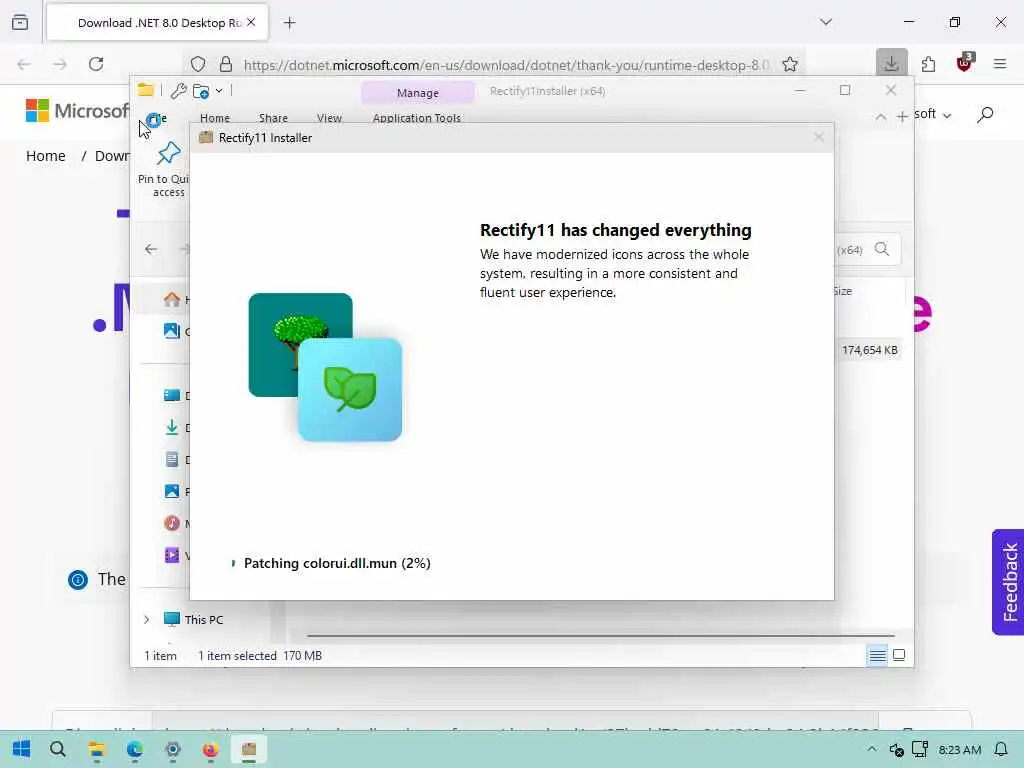1024x768 pixels.
Task: Switch Explorer to details view
Action: [x=878, y=655]
